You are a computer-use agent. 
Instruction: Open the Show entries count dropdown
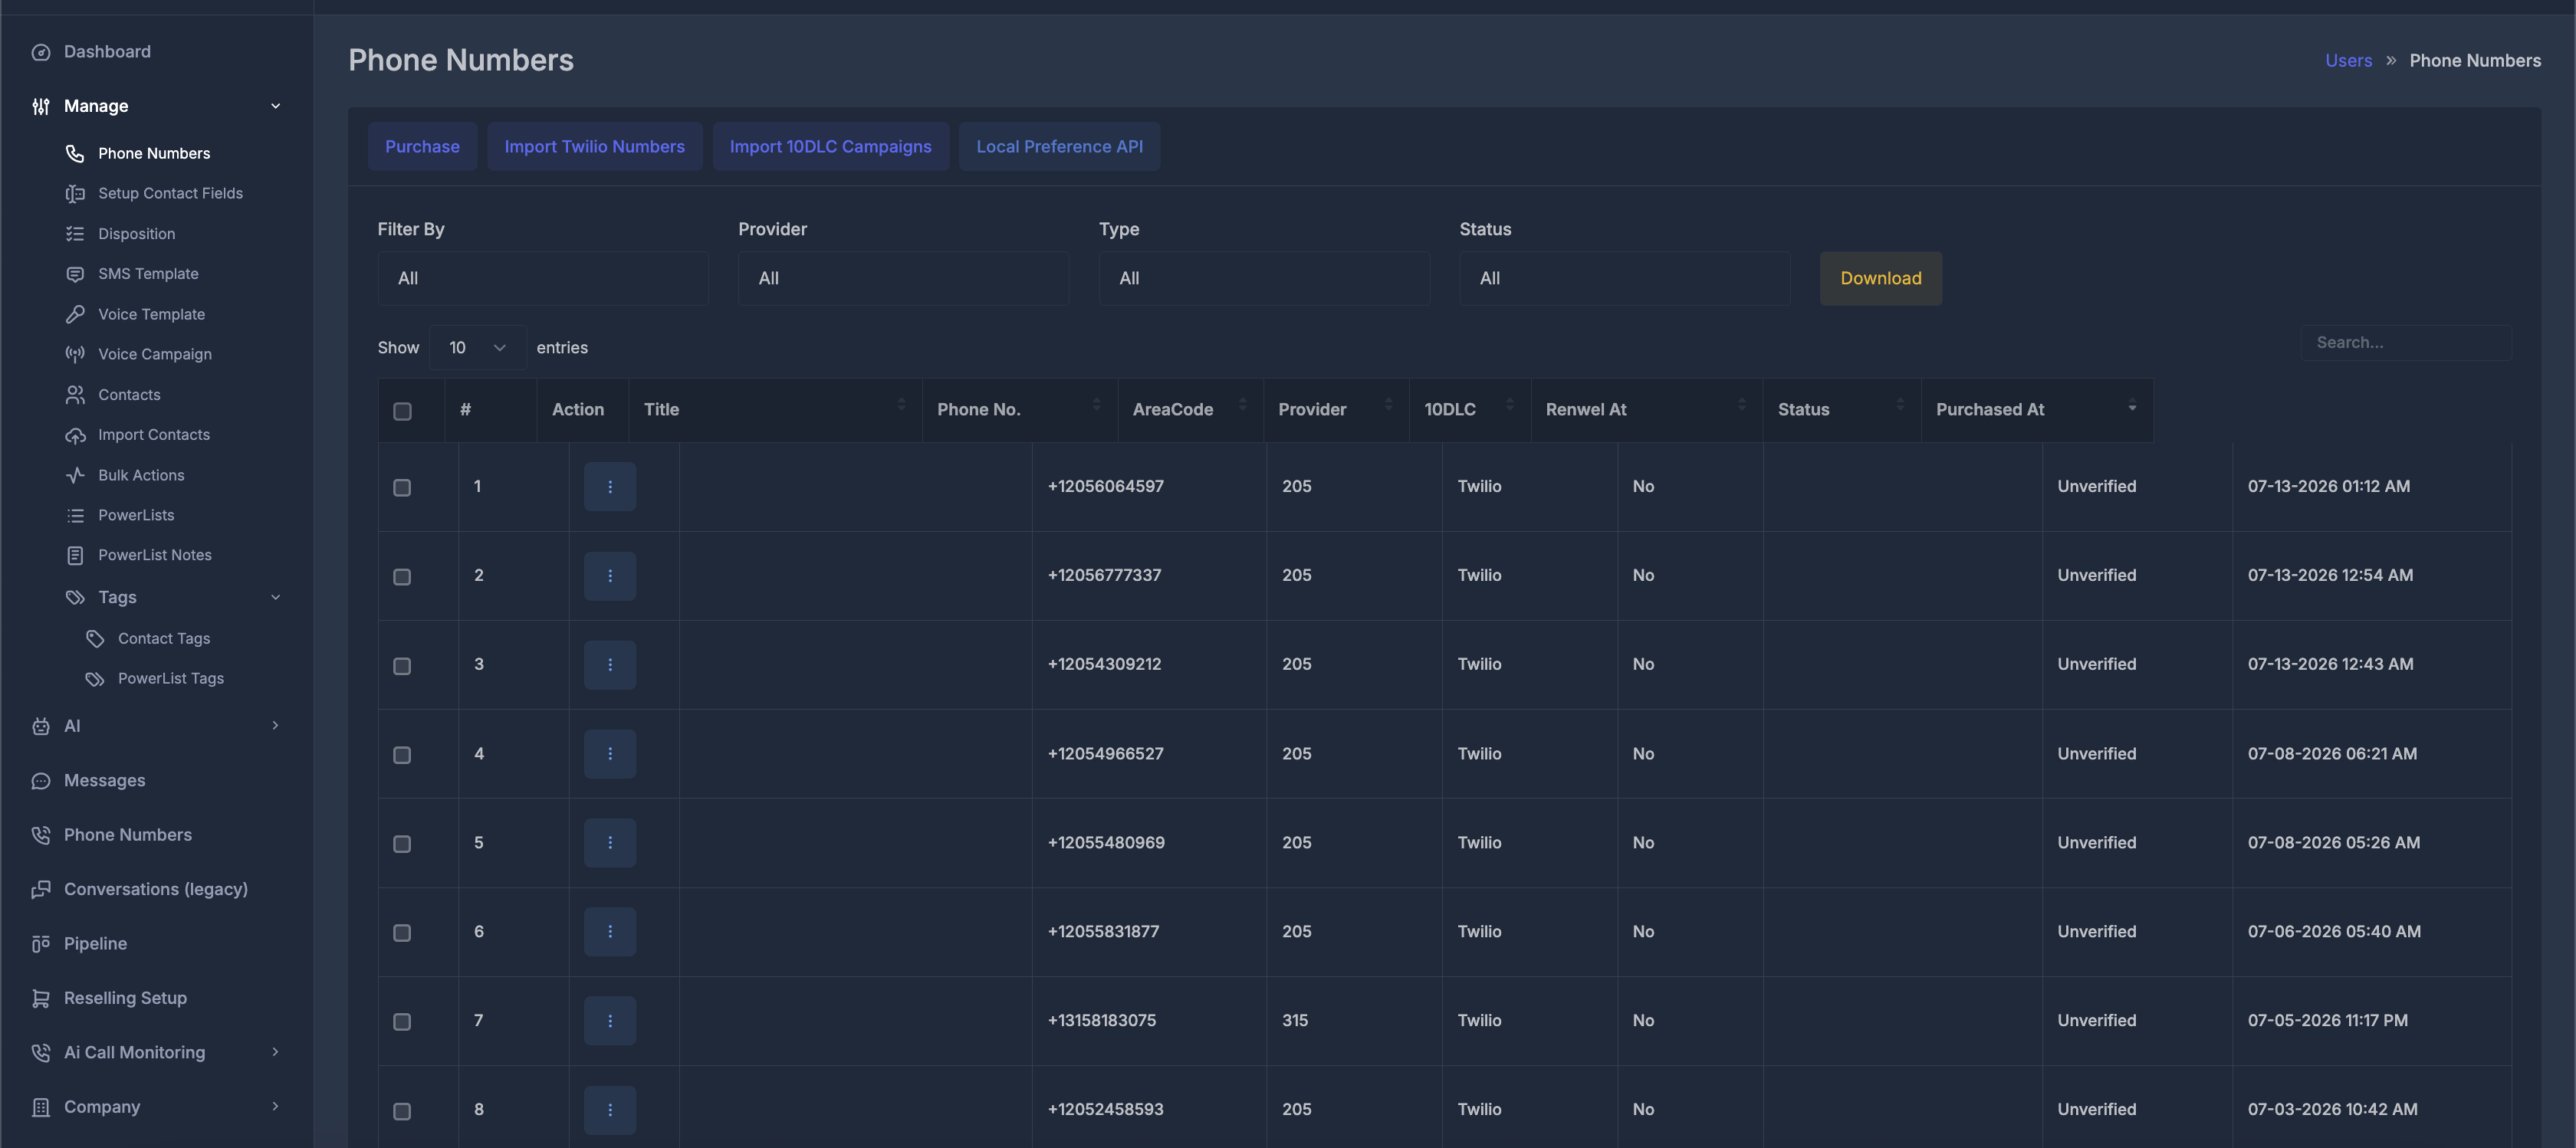[x=478, y=348]
